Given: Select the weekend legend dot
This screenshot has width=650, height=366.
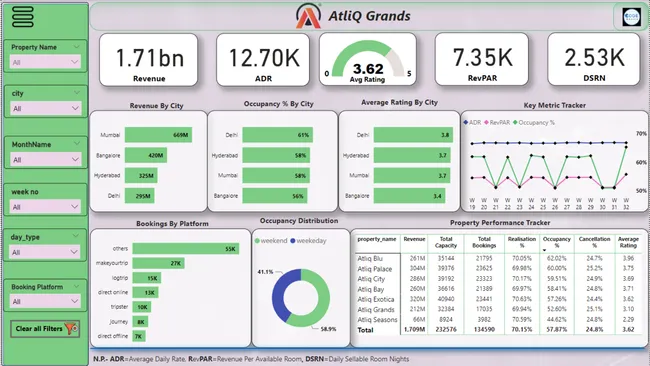Looking at the screenshot, I should [x=257, y=241].
